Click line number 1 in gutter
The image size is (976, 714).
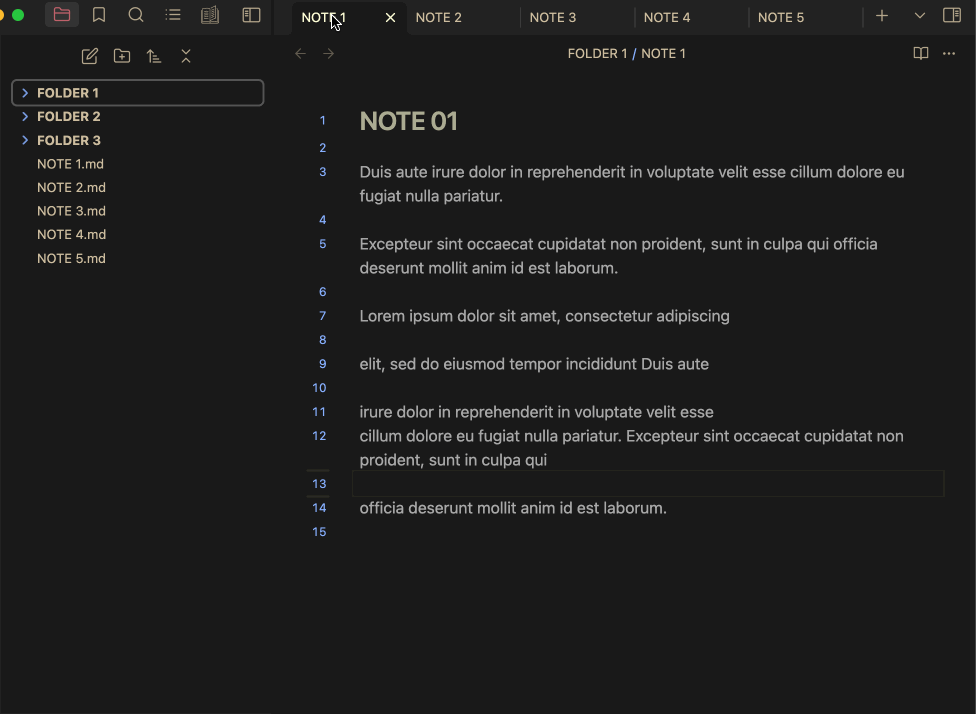(322, 120)
